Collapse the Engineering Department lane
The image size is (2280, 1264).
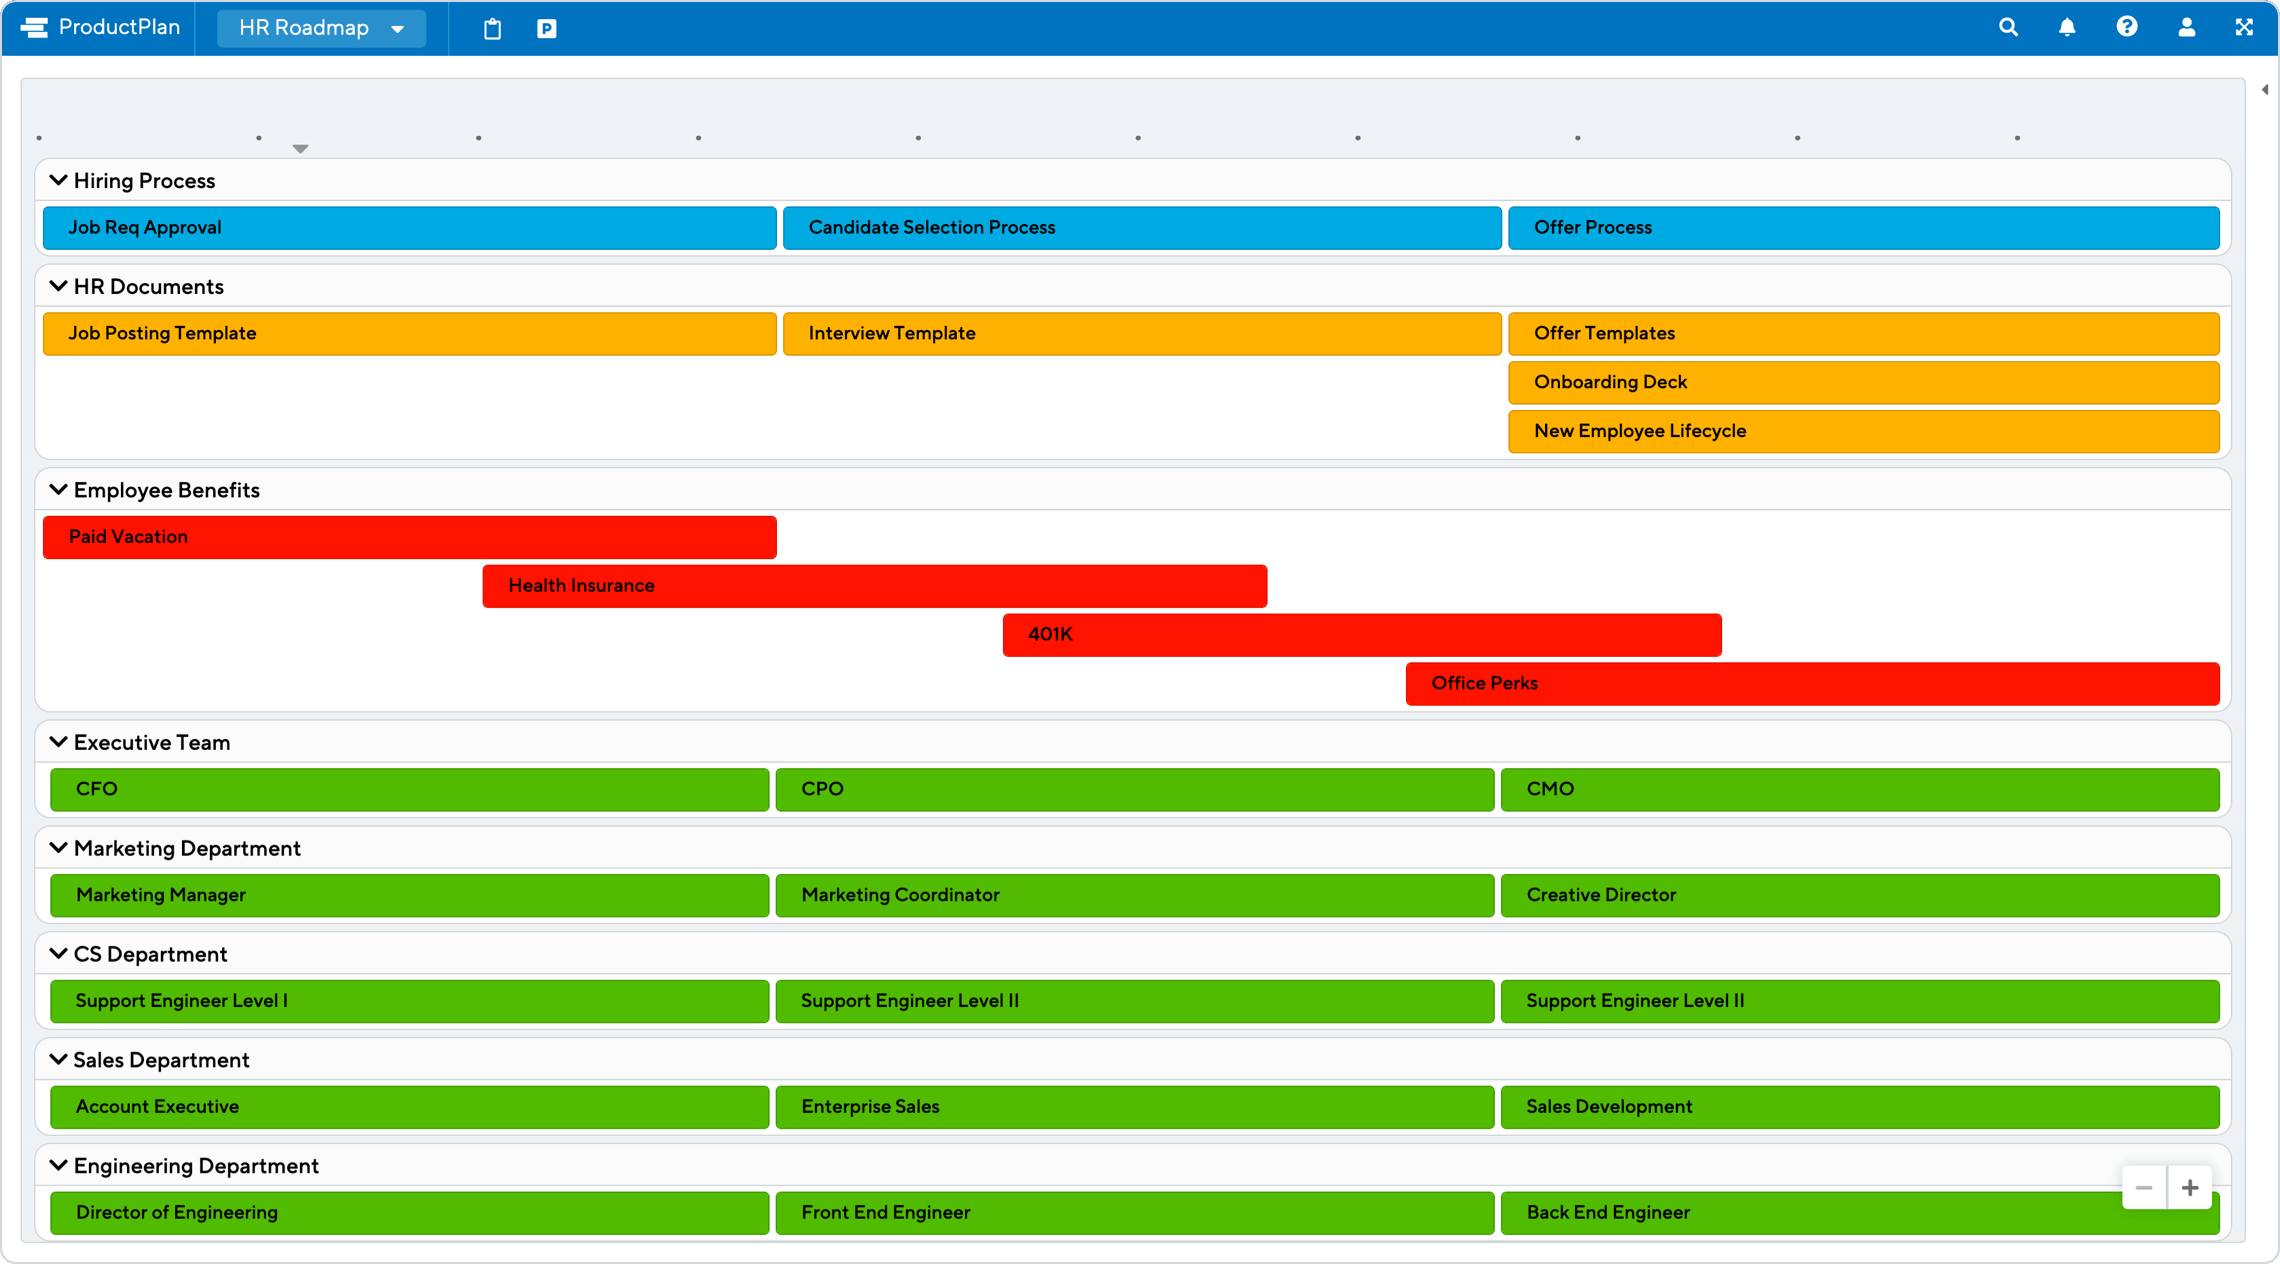click(58, 1166)
